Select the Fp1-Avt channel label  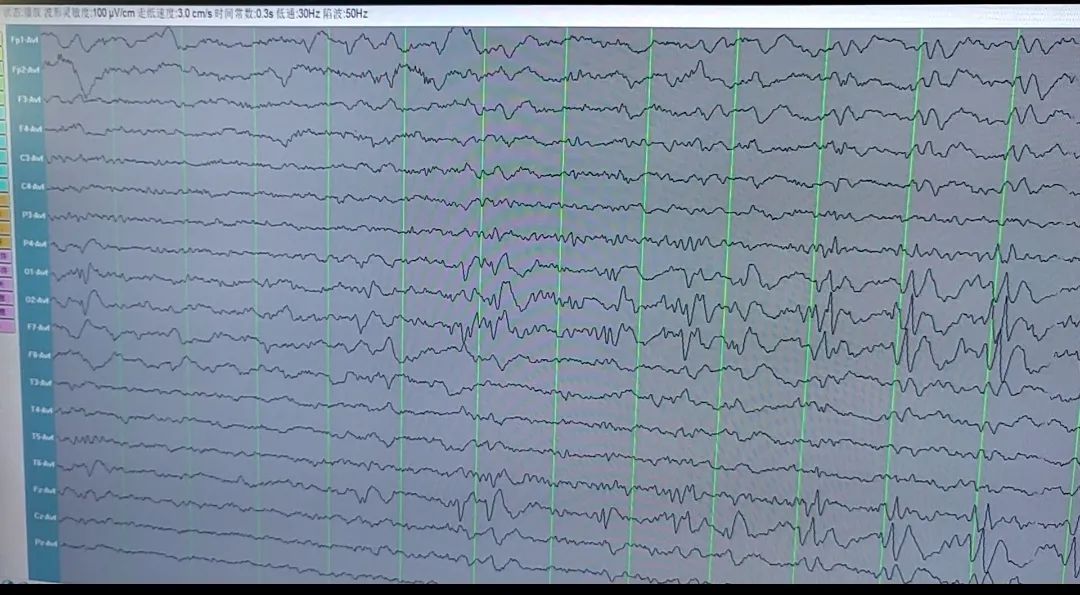[25, 40]
